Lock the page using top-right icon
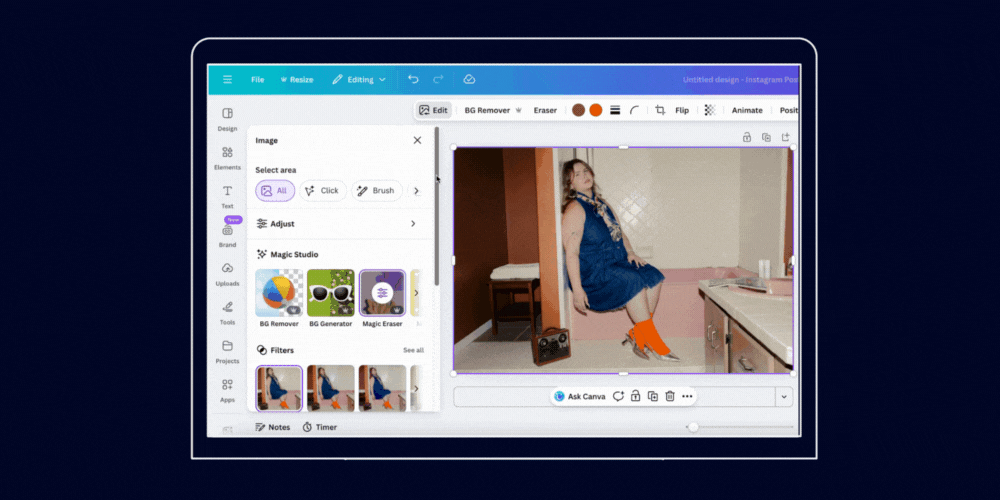 (x=746, y=137)
